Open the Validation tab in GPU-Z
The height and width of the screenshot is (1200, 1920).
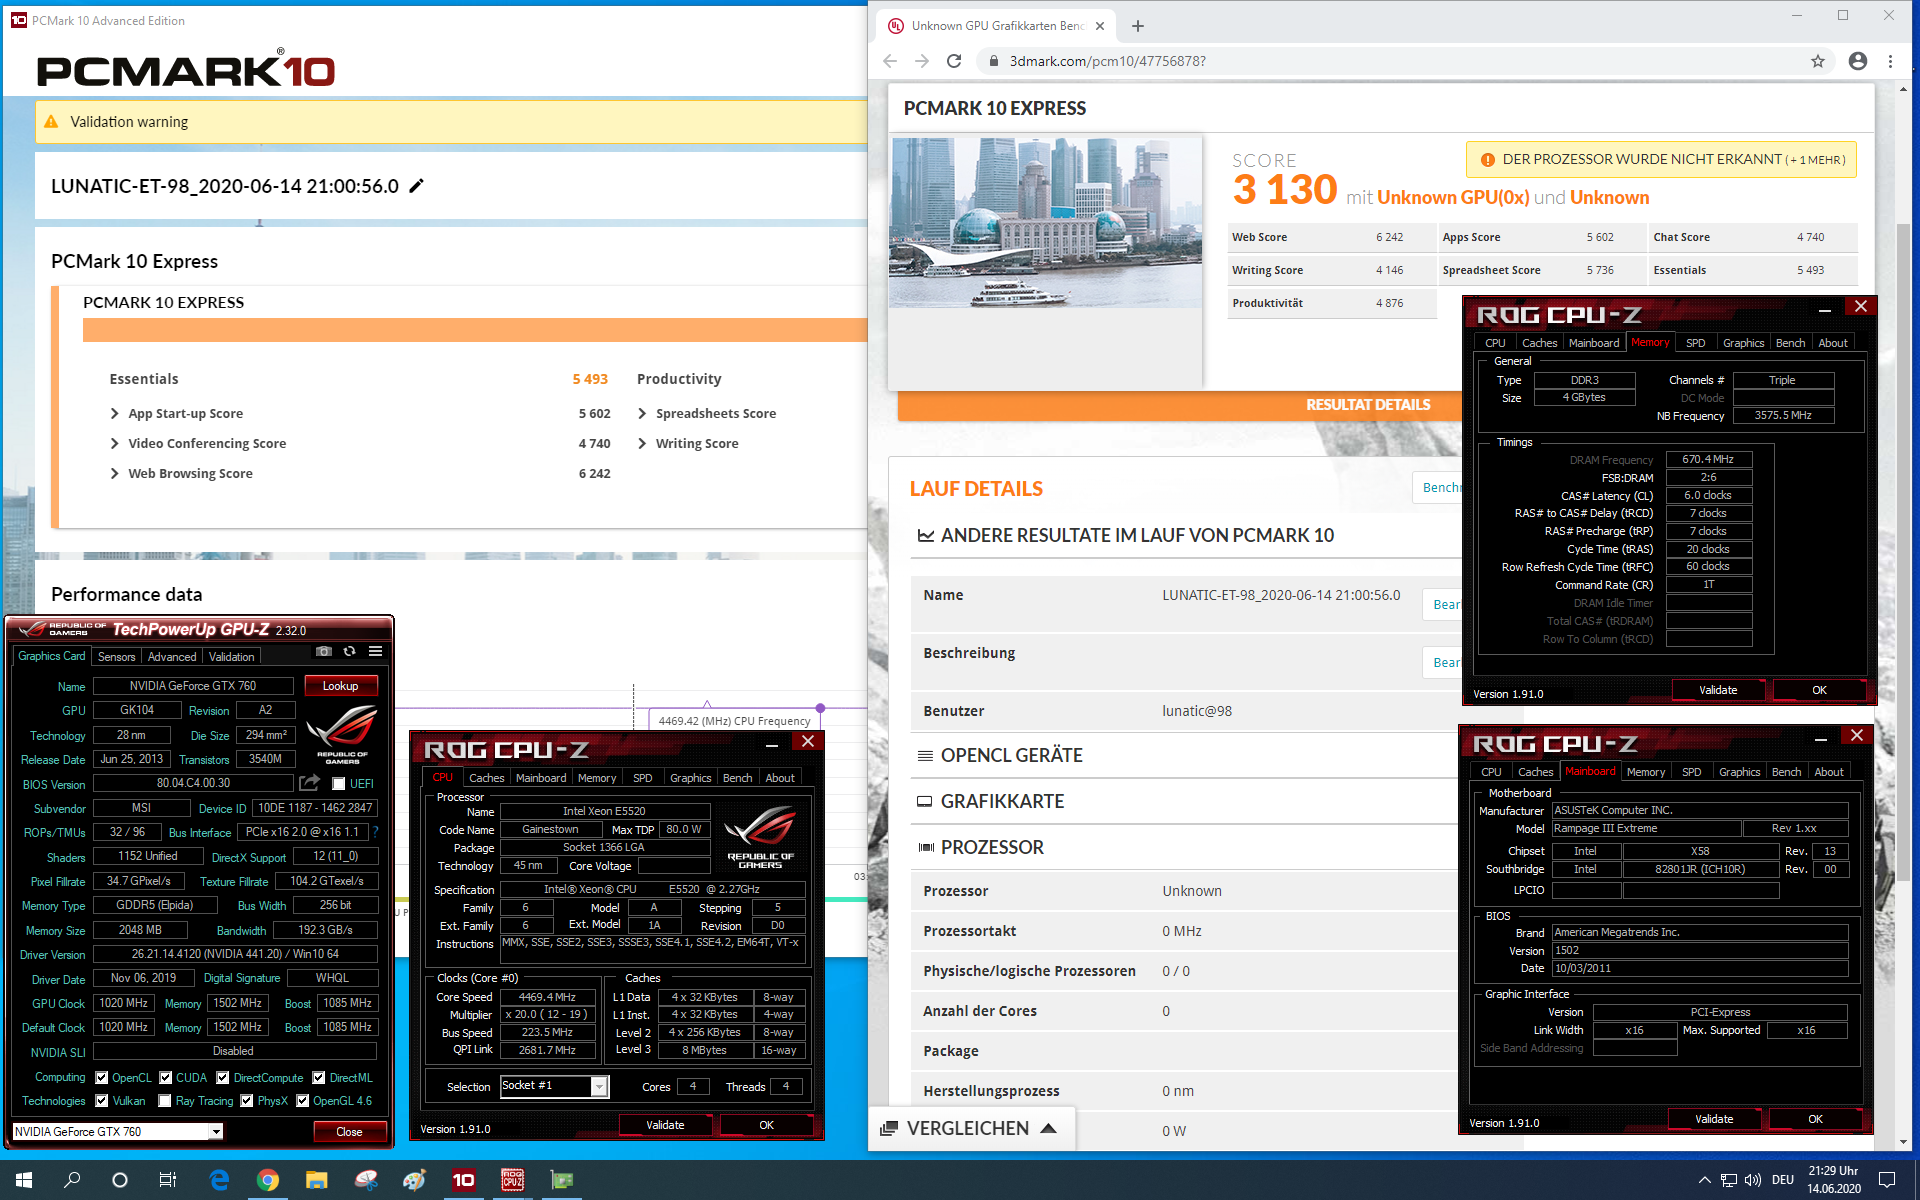(x=231, y=656)
